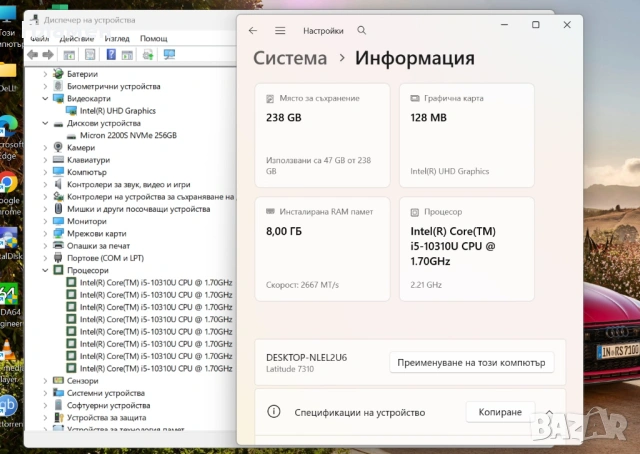Click the Камери webcam icon
The height and width of the screenshot is (454, 640).
[58, 147]
